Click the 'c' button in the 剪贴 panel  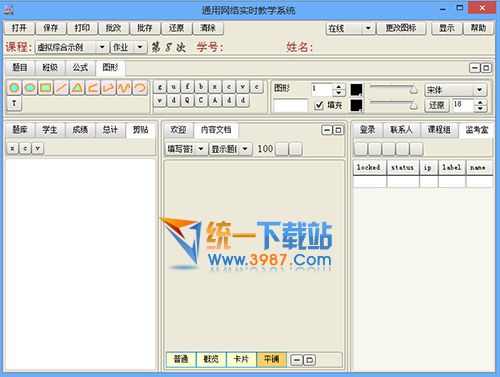tap(25, 148)
